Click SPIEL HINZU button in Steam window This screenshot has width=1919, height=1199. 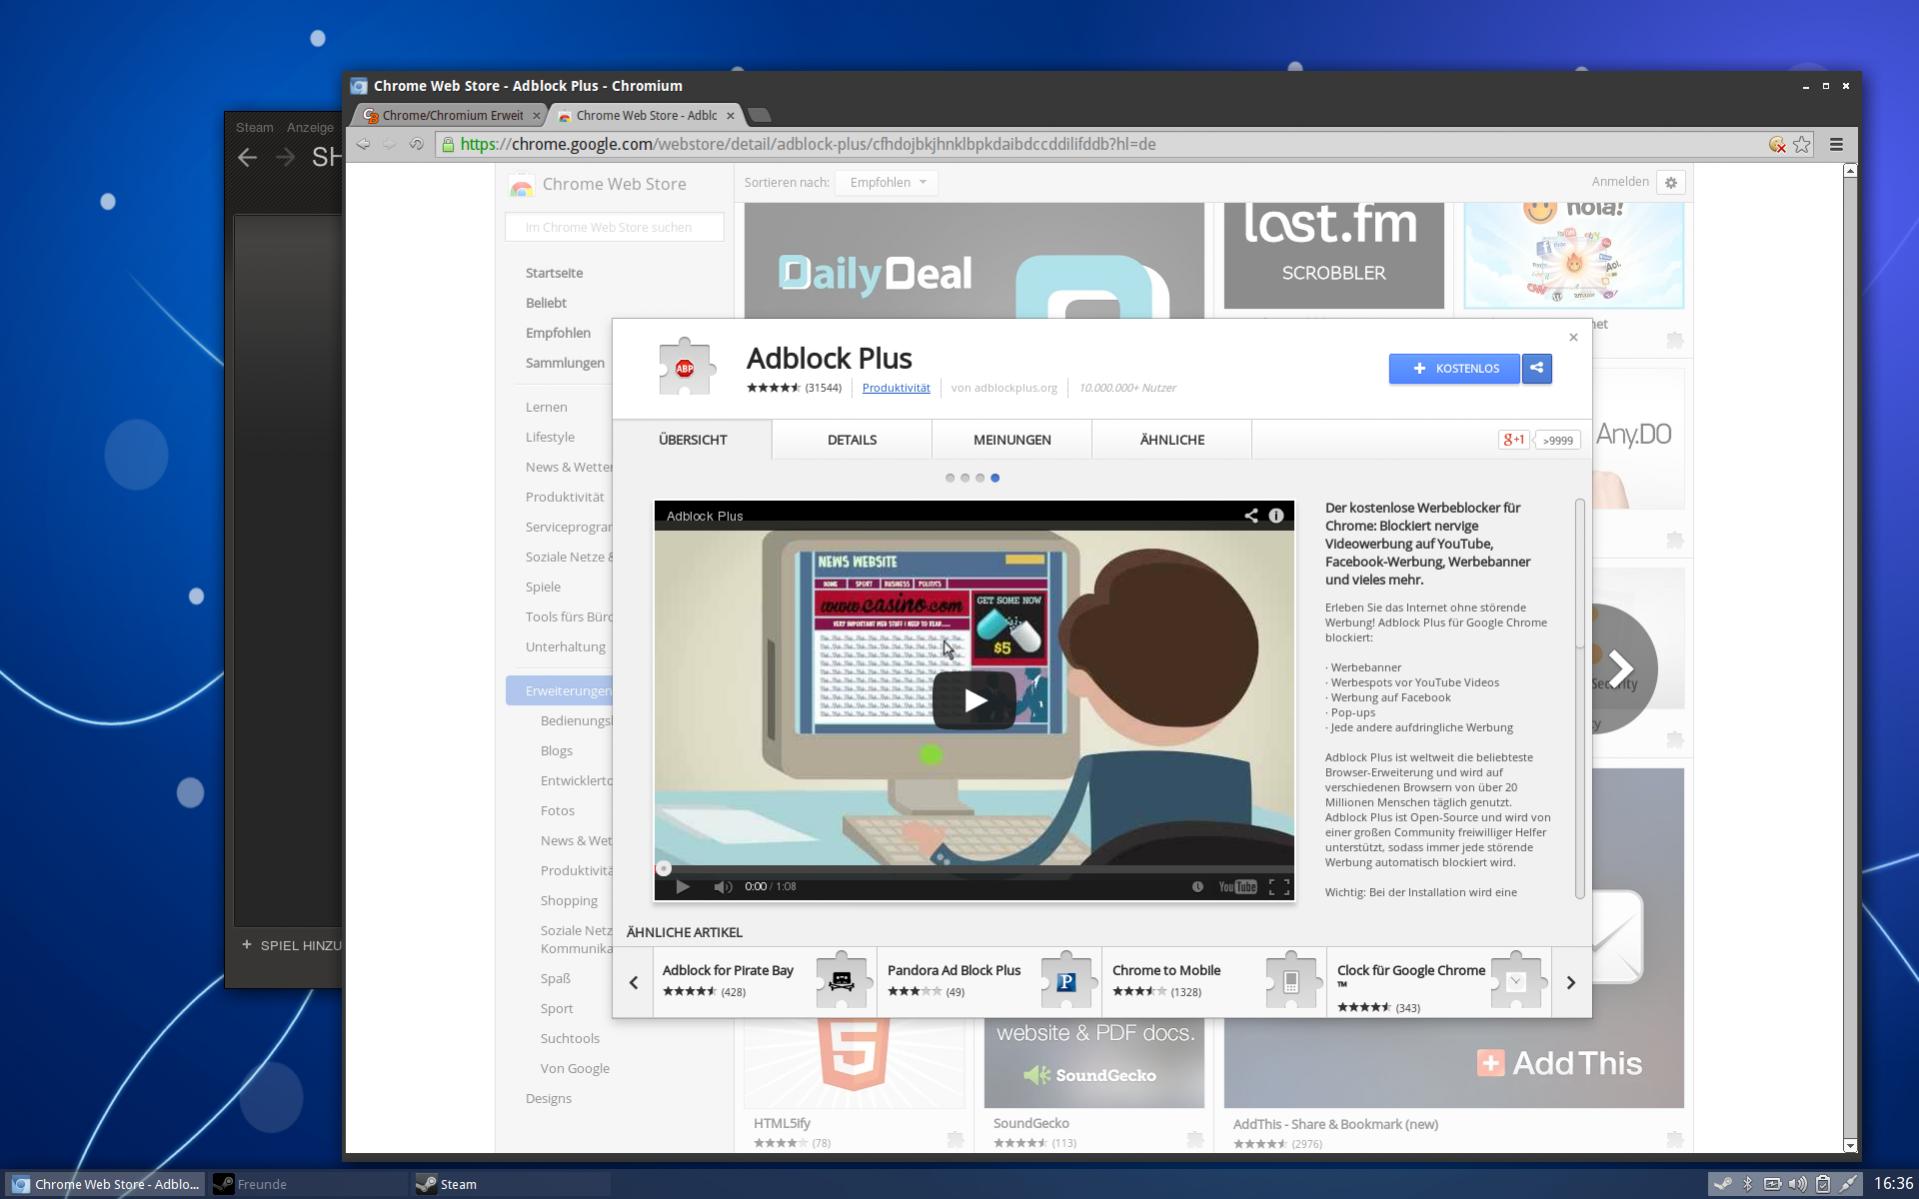[292, 945]
